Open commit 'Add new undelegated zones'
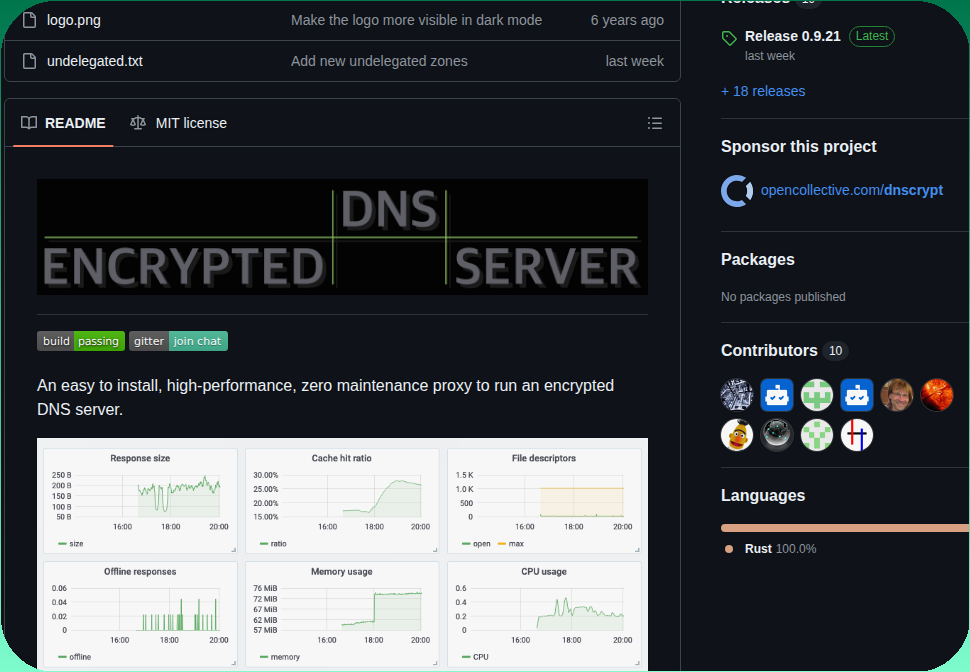 pos(379,61)
